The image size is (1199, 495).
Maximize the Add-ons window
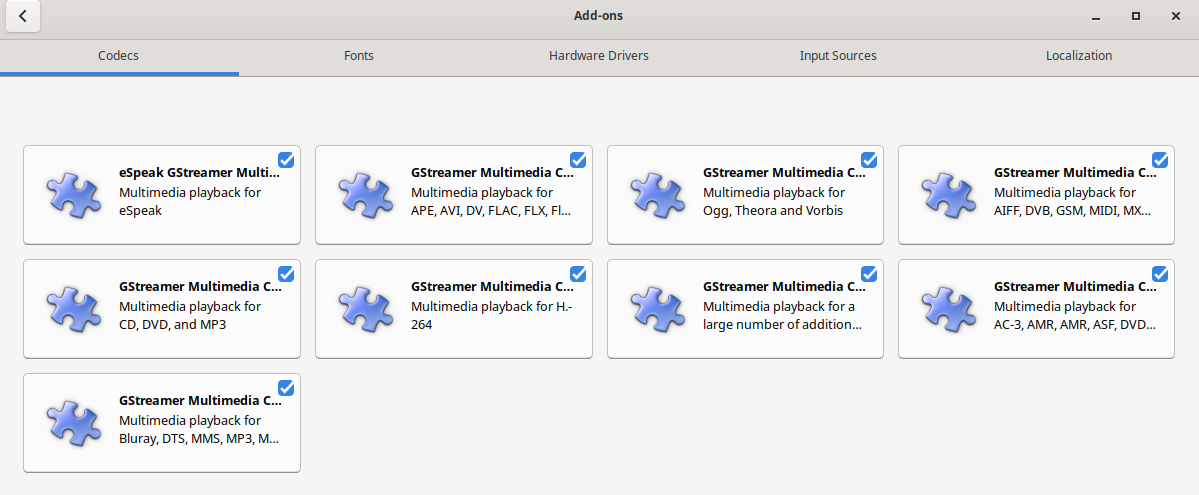[1136, 16]
